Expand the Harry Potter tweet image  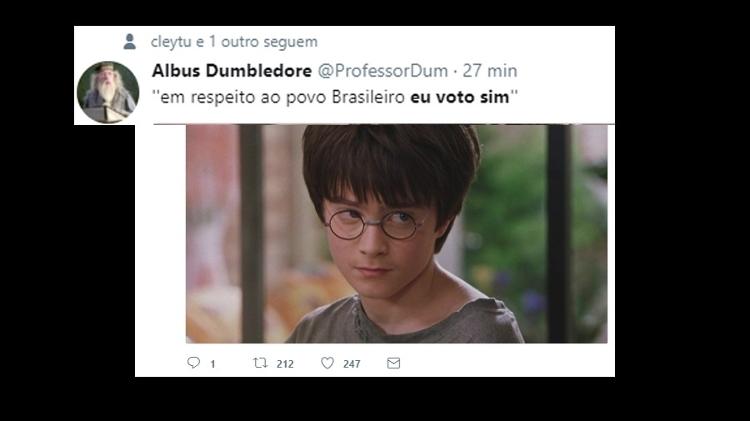click(397, 233)
